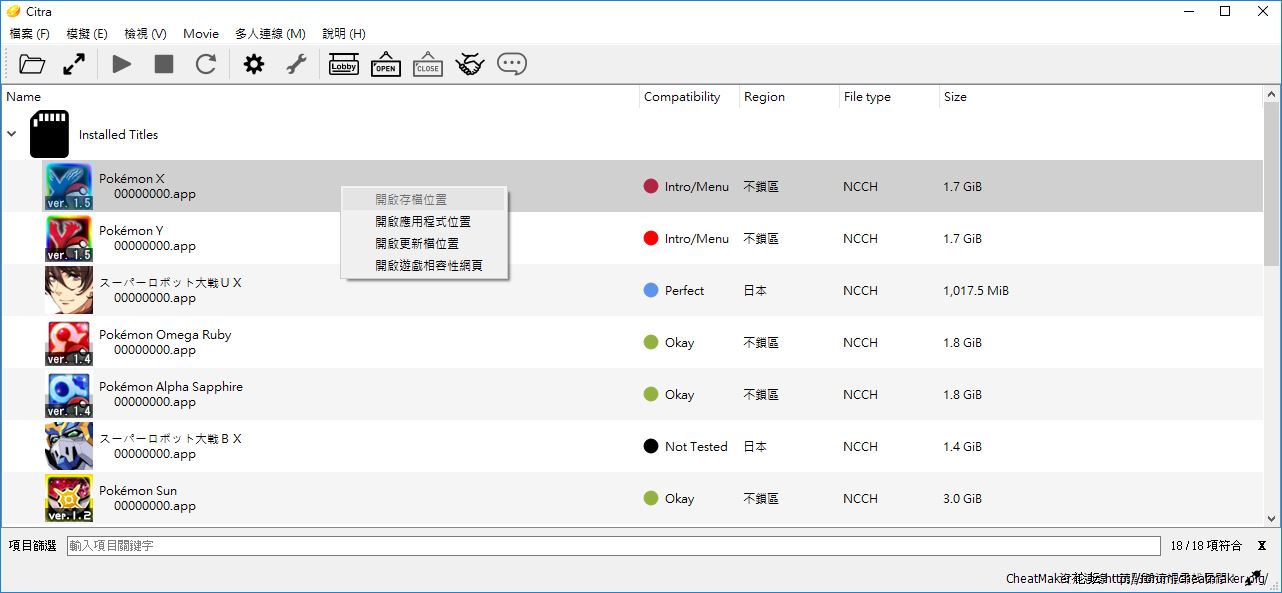Screen dimensions: 1282x593
Task: Click the handshake direct connect icon
Action: [x=470, y=65]
